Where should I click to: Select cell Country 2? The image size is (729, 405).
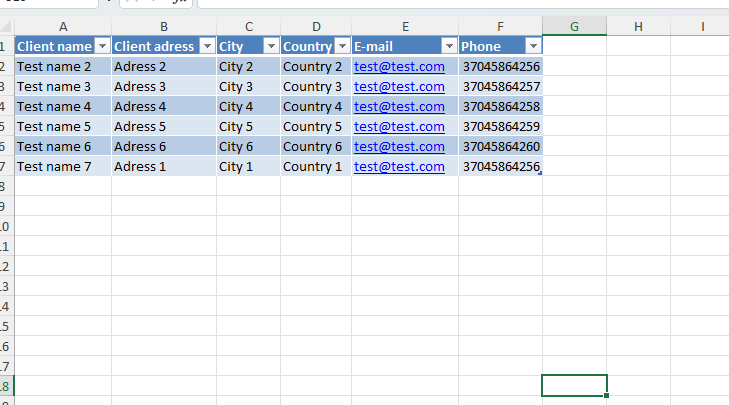click(x=316, y=66)
